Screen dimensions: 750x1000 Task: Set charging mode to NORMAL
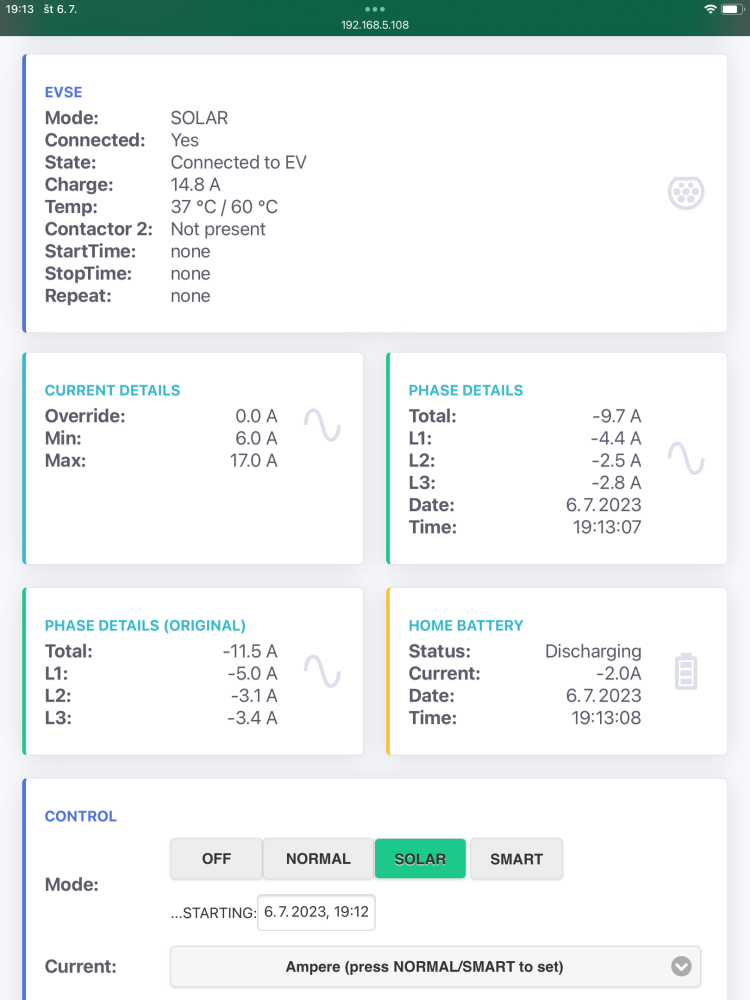coord(318,858)
